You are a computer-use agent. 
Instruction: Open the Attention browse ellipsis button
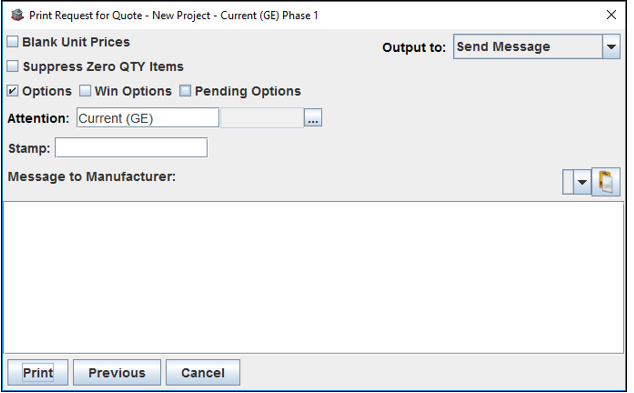tap(313, 118)
